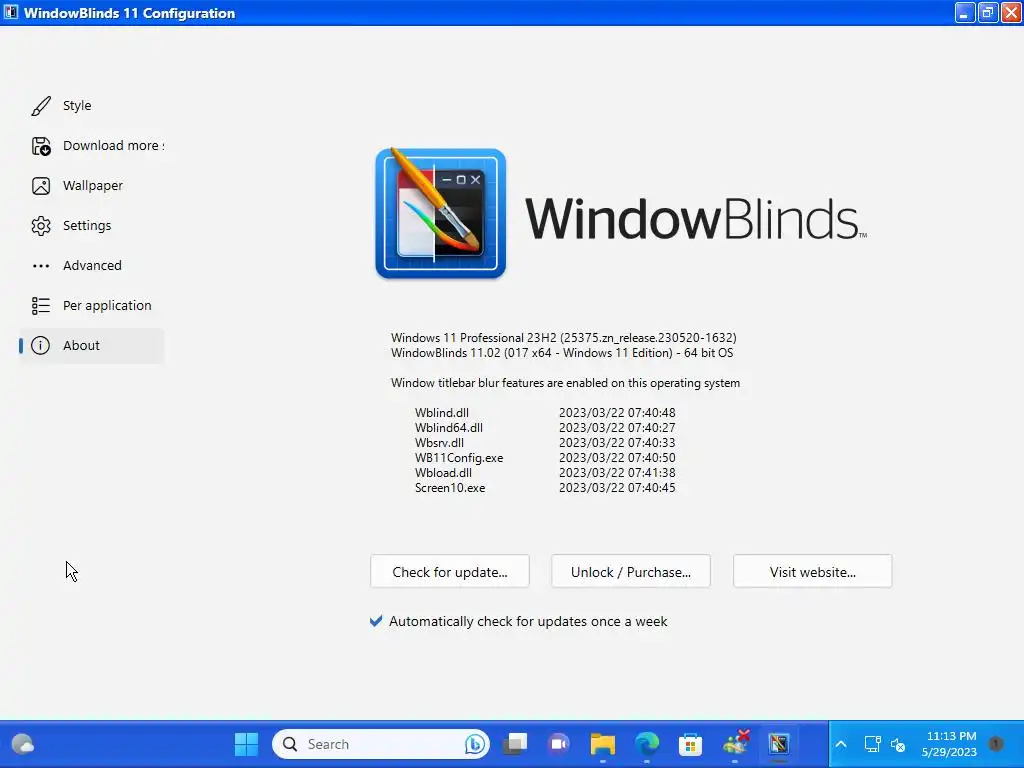Click the 2023/03/22 07:40:33 timestamp
1024x768 pixels.
tap(617, 443)
